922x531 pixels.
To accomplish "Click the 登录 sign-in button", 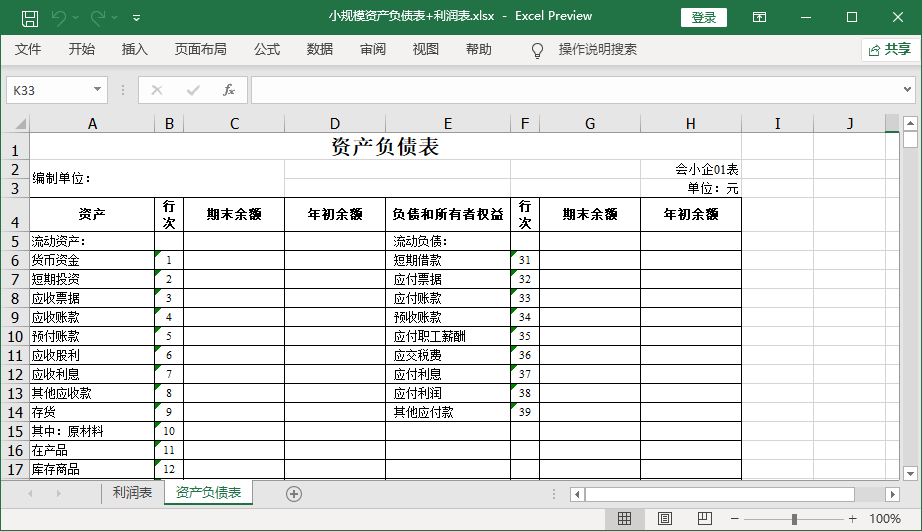I will [x=703, y=17].
